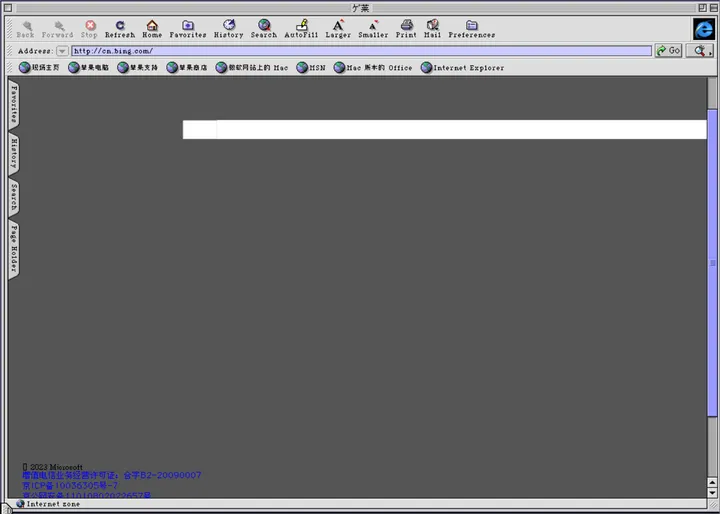The image size is (720, 514).
Task: Open the Preferences toolbar icon
Action: click(472, 25)
